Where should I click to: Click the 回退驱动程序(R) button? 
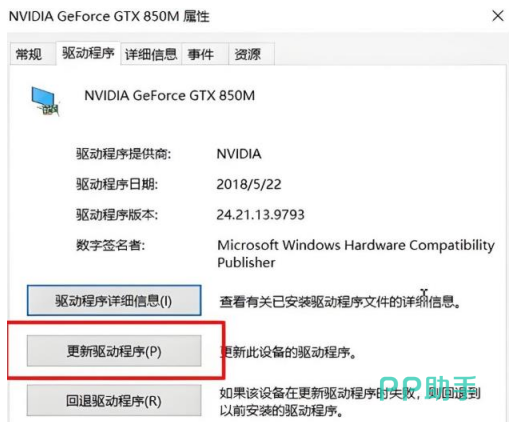(114, 401)
